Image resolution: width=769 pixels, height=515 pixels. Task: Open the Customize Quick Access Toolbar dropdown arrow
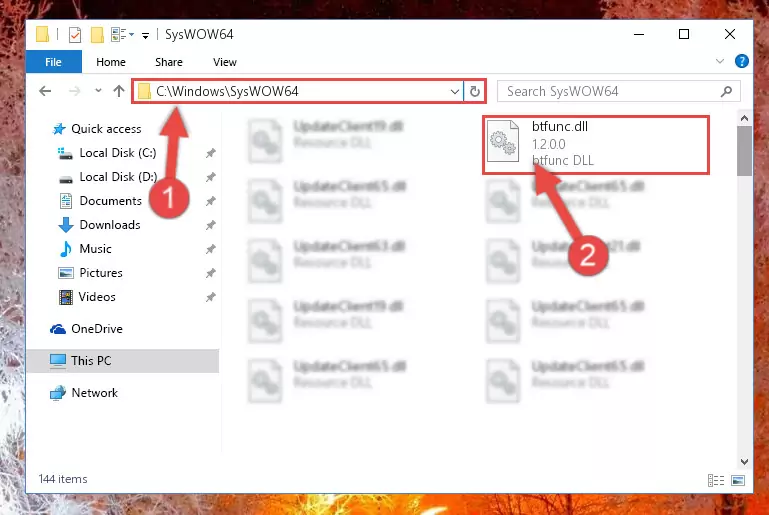(146, 35)
